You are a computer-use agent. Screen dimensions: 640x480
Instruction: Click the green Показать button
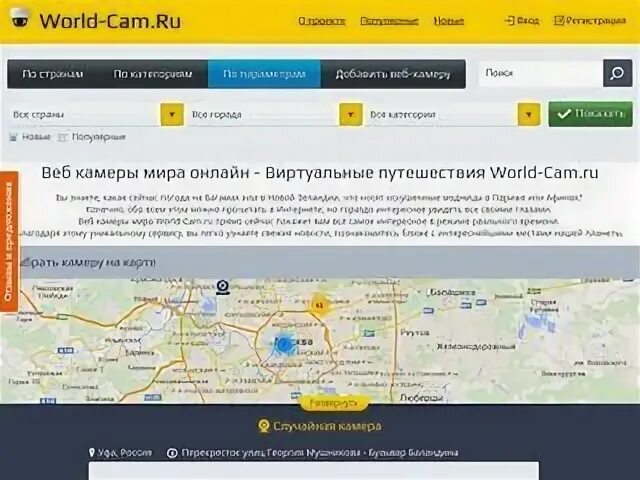pos(590,114)
